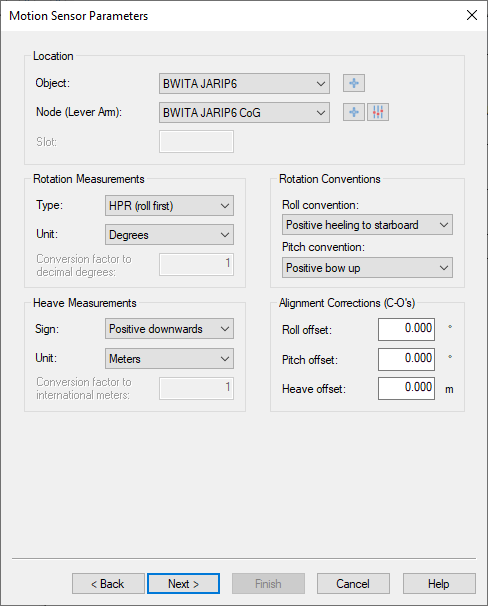Open rotation Type dropdown HPR (roll first)
Image resolution: width=488 pixels, height=606 pixels.
point(169,206)
